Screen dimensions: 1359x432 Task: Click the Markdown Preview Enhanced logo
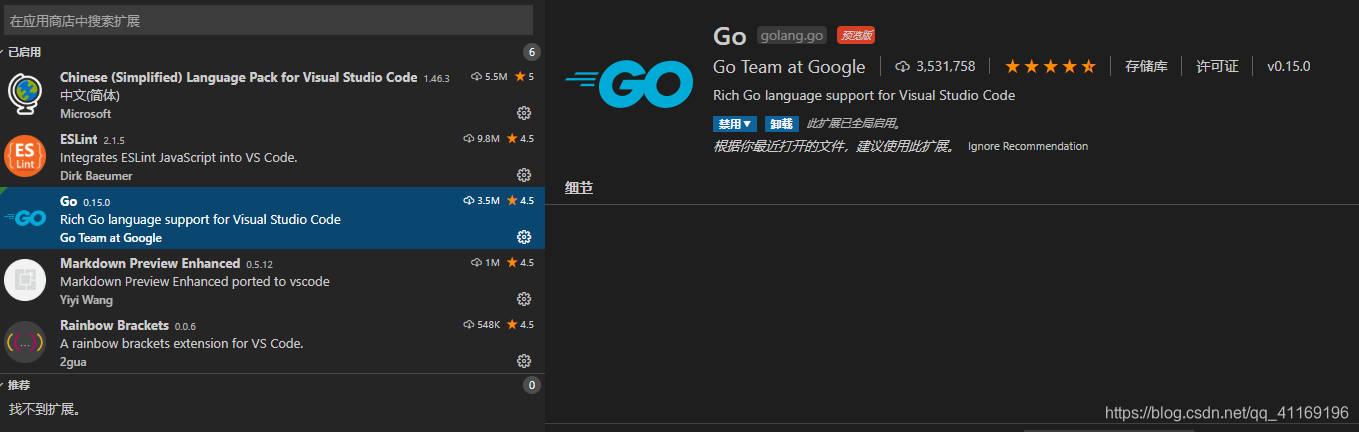[x=25, y=280]
